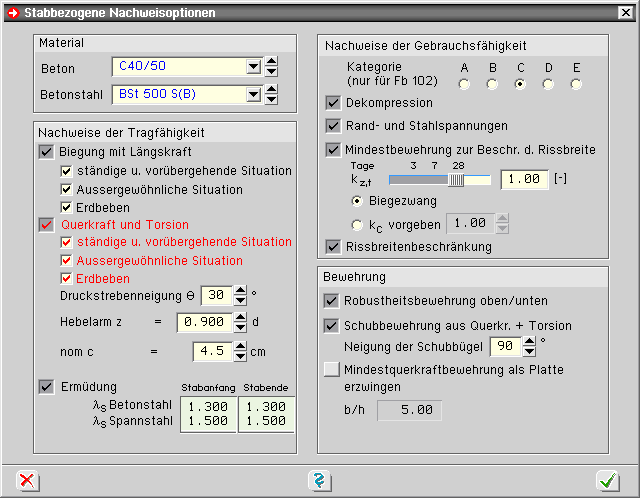
Task: Confirm dialog with green checkmark icon
Action: (607, 481)
